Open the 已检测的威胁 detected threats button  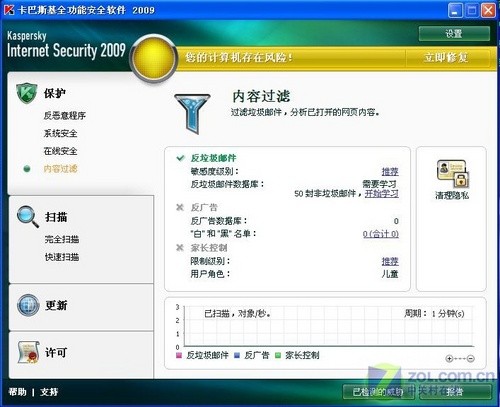click(378, 392)
